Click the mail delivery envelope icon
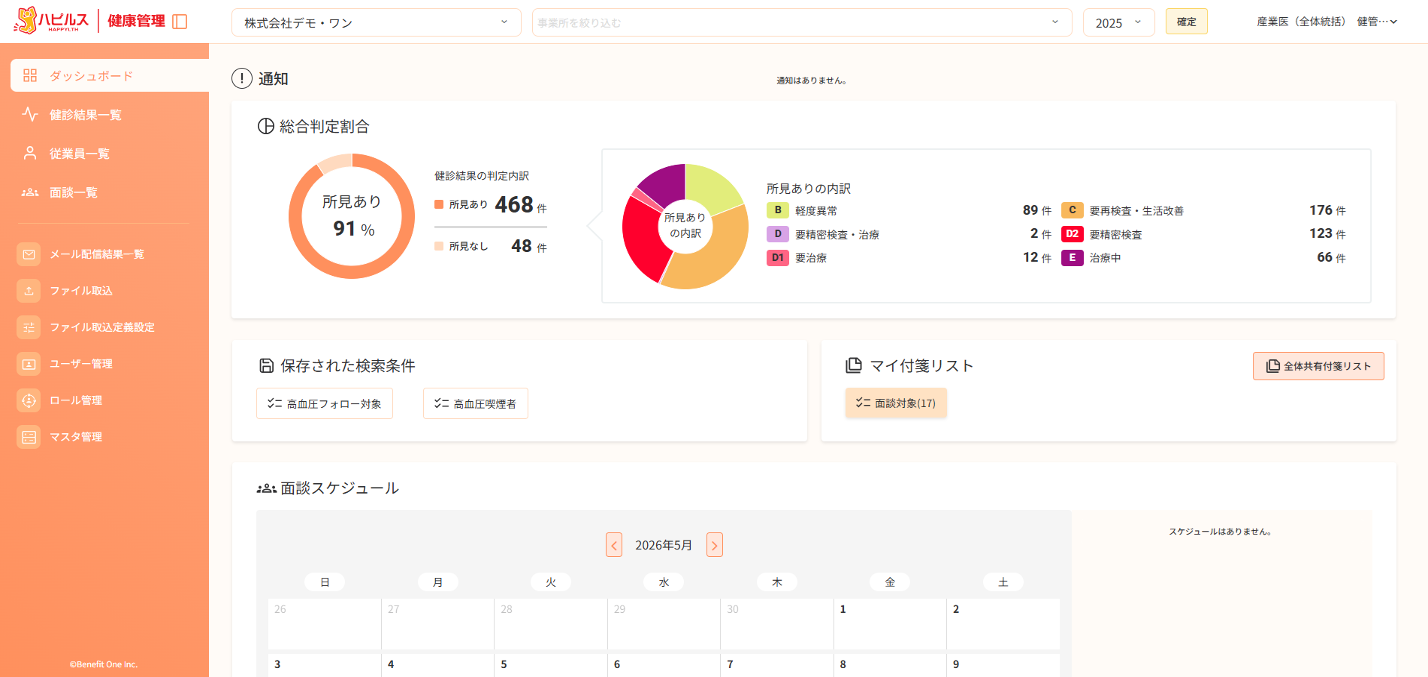This screenshot has width=1428, height=677. coord(29,254)
